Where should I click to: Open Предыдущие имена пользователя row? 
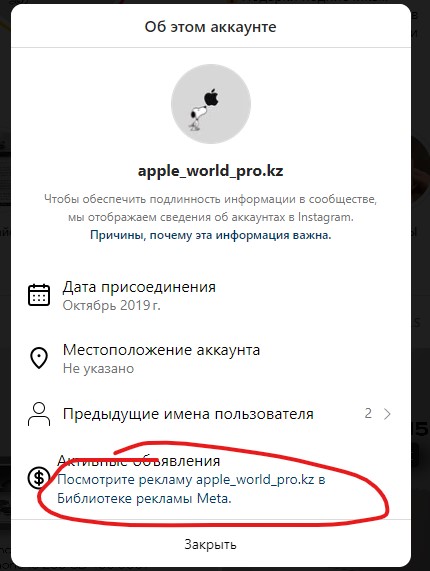coord(211,414)
